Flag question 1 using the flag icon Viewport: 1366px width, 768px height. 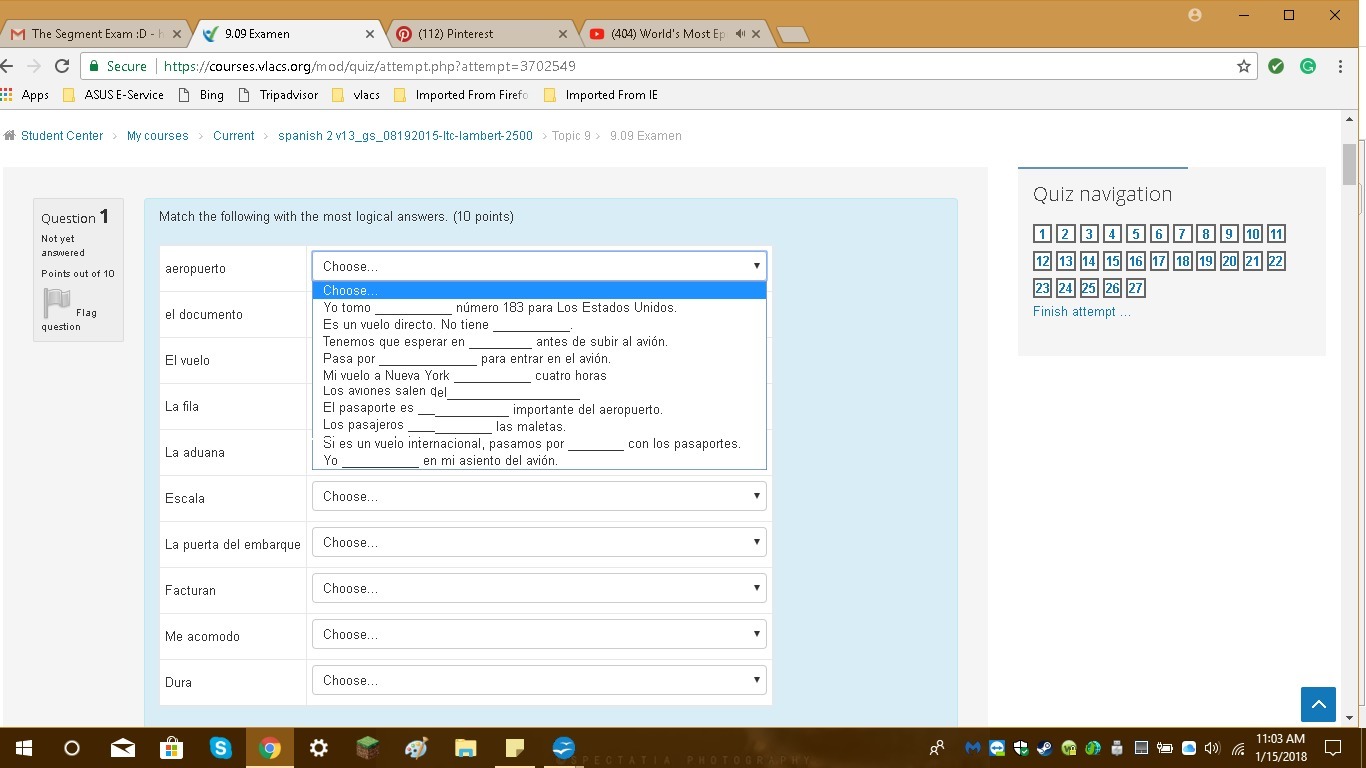[57, 302]
